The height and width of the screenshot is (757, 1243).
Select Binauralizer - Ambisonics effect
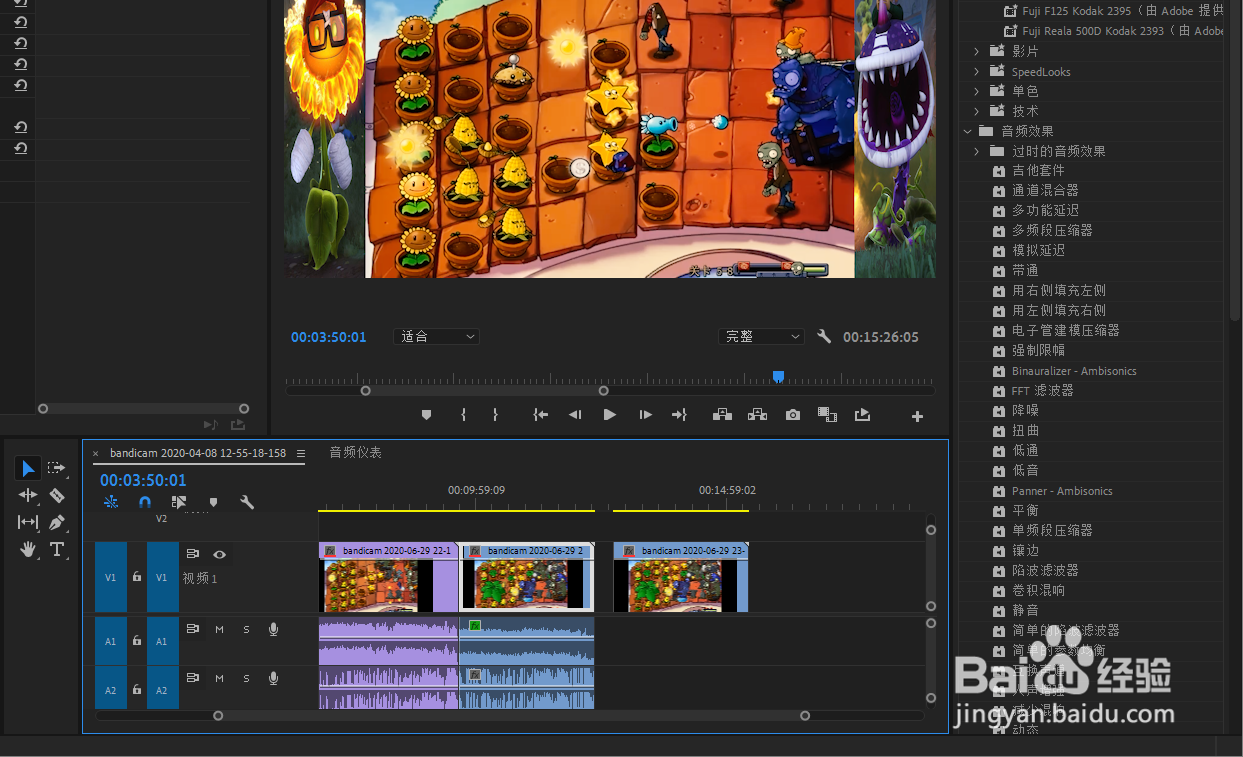coord(1074,371)
